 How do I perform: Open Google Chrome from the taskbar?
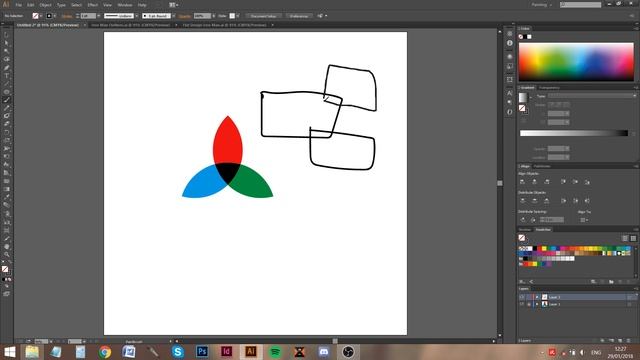coord(105,351)
